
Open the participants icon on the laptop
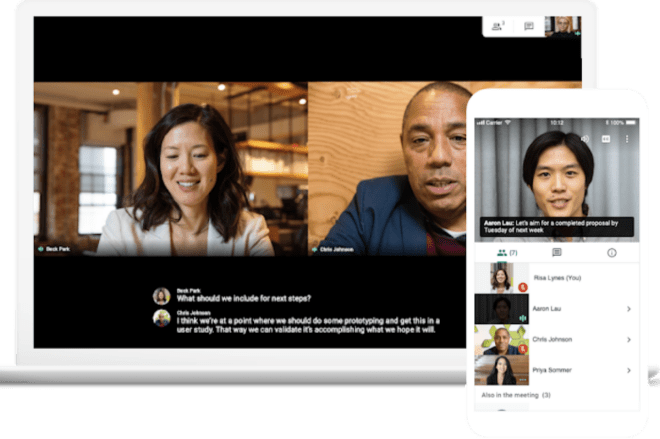pyautogui.click(x=497, y=26)
